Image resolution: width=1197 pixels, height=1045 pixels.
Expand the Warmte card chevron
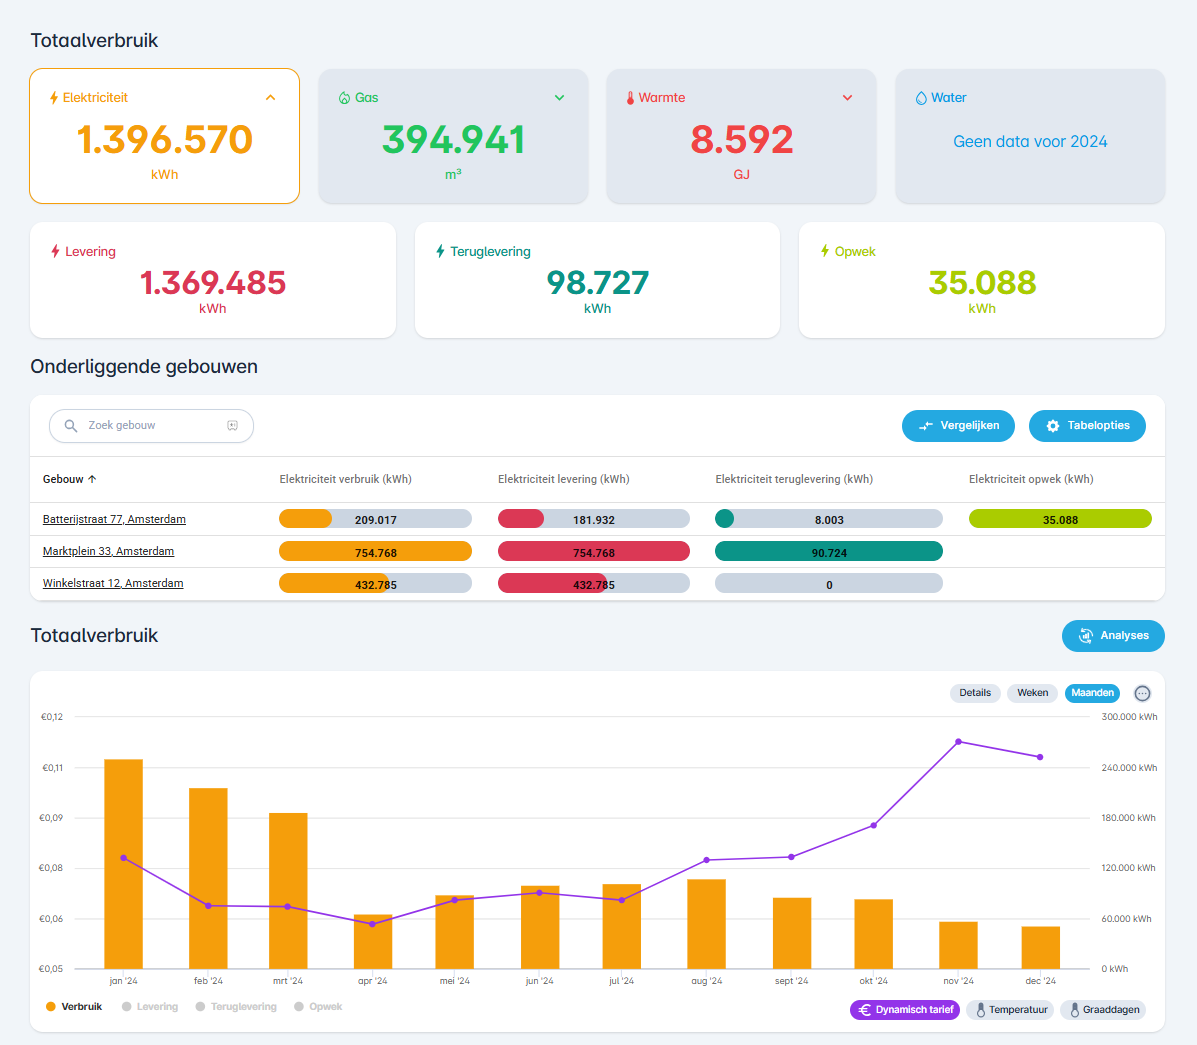point(847,98)
